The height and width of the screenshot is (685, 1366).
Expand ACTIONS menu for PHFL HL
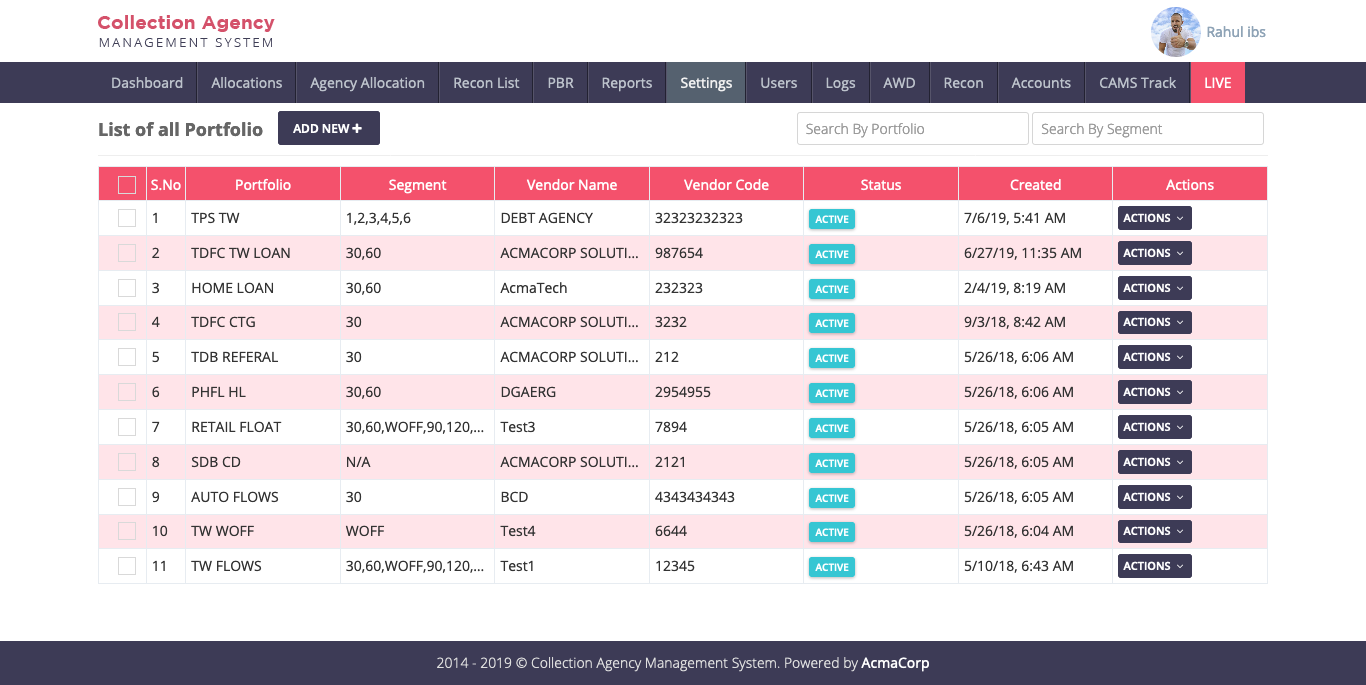[1153, 392]
